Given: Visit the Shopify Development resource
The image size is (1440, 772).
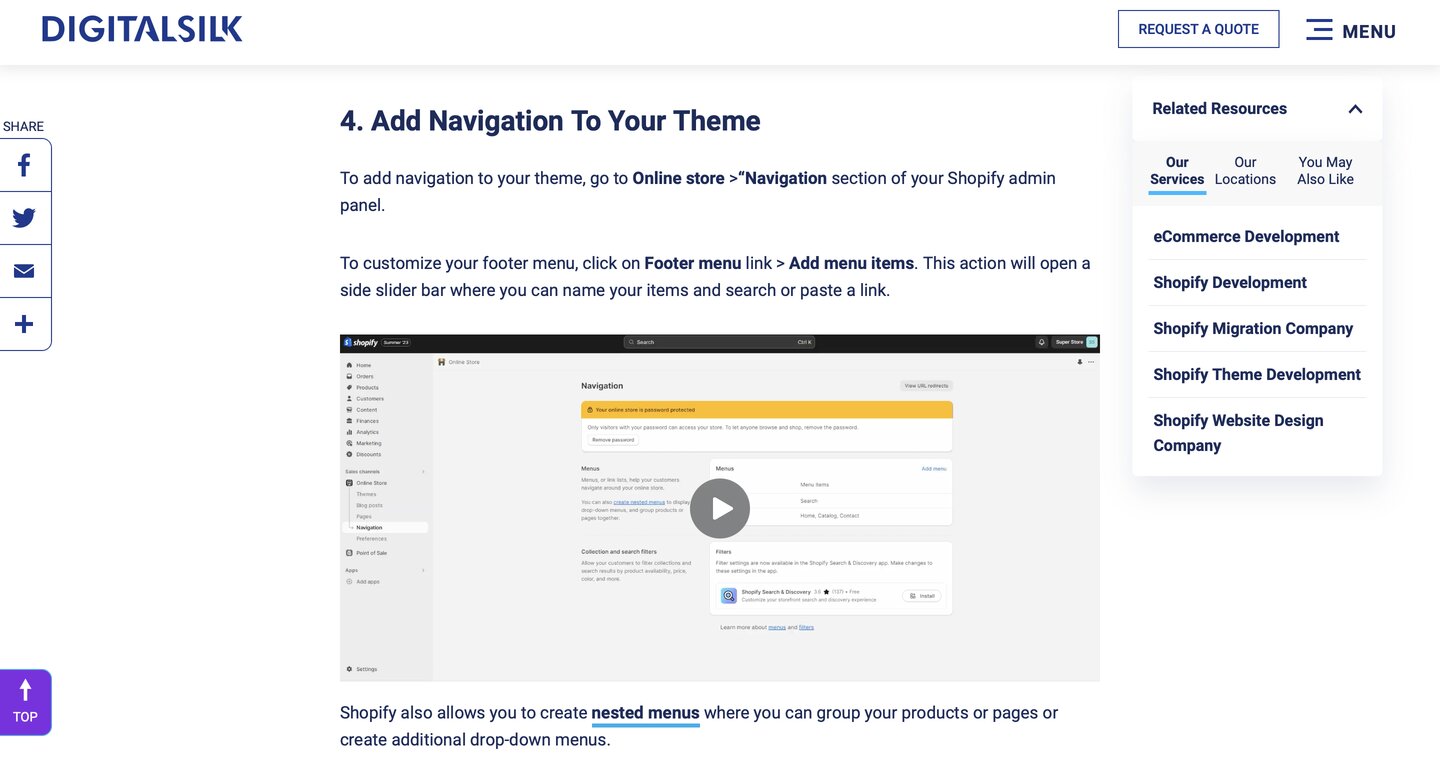Looking at the screenshot, I should 1230,282.
